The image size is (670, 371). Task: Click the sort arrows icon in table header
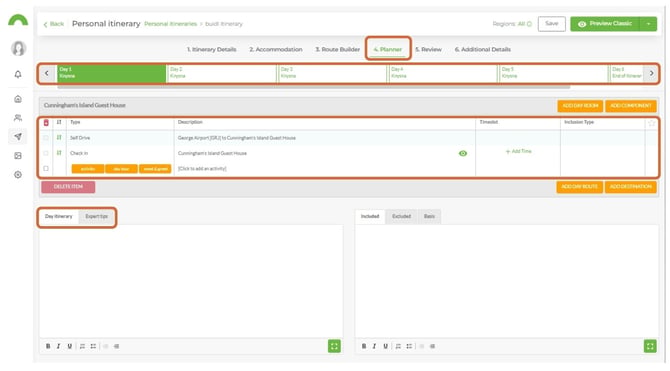(x=59, y=122)
